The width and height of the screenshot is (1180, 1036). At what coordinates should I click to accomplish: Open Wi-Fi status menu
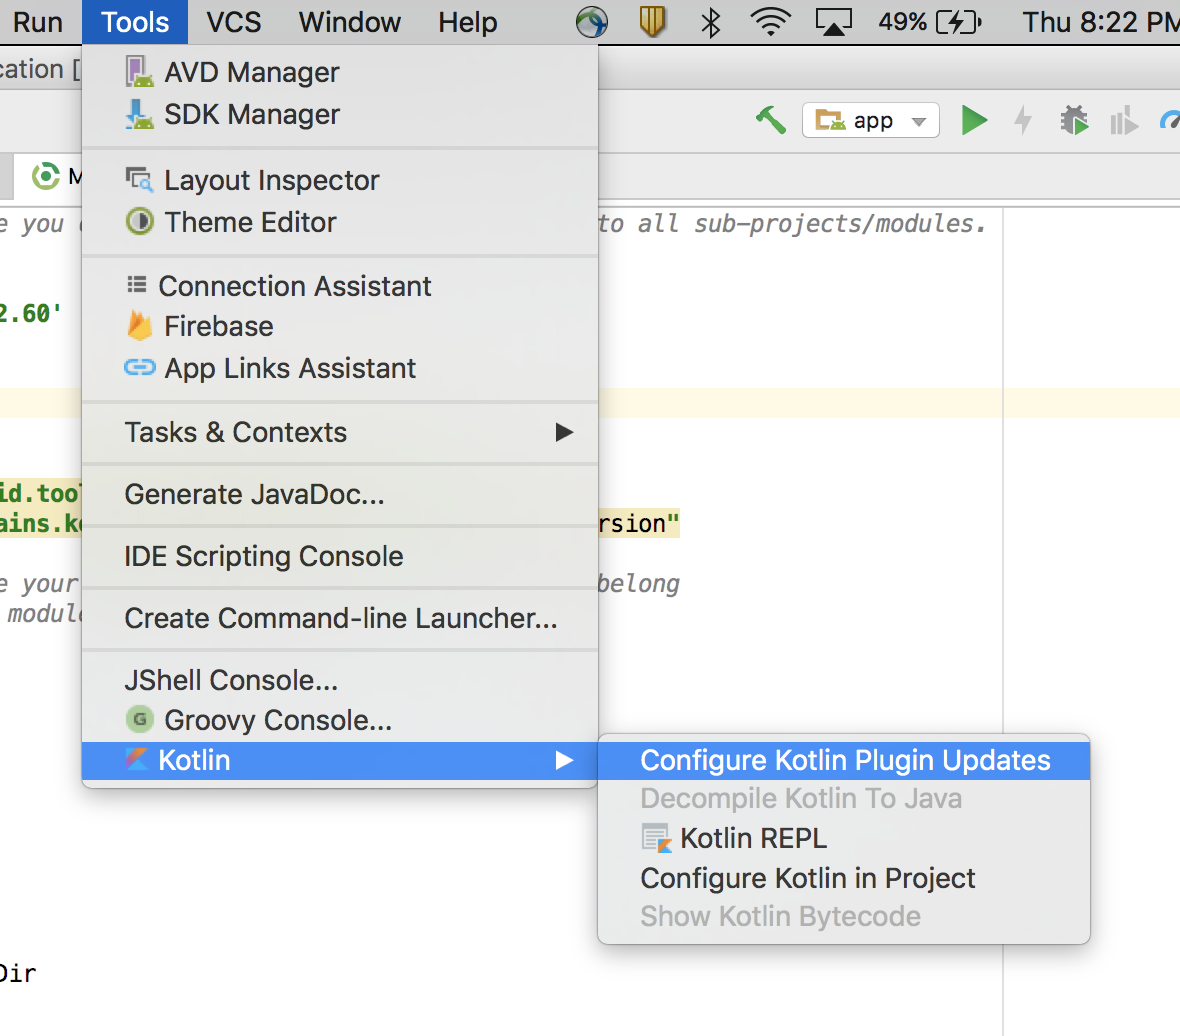coord(771,23)
